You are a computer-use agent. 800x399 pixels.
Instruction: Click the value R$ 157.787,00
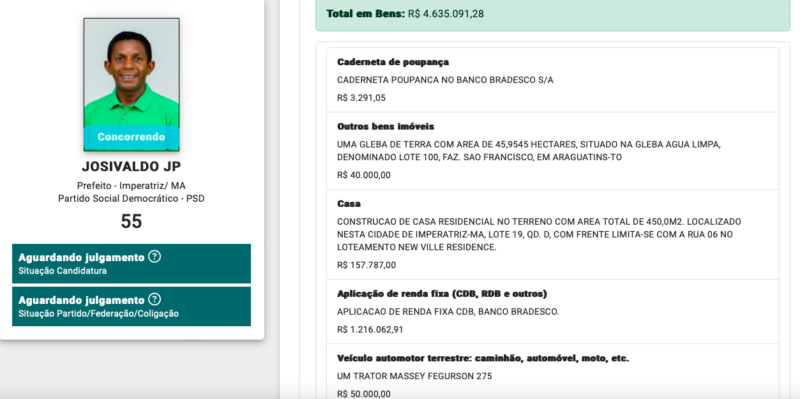[366, 265]
